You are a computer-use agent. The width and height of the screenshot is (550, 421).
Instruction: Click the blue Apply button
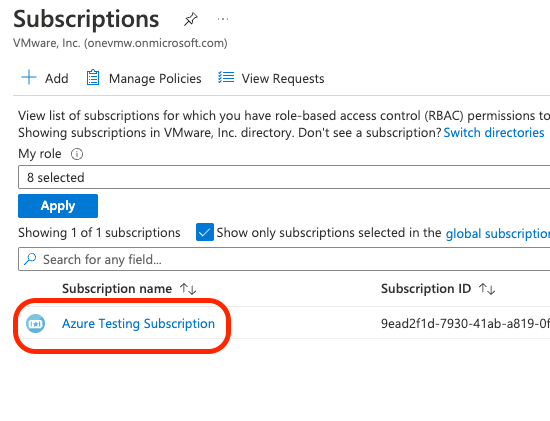(x=58, y=206)
